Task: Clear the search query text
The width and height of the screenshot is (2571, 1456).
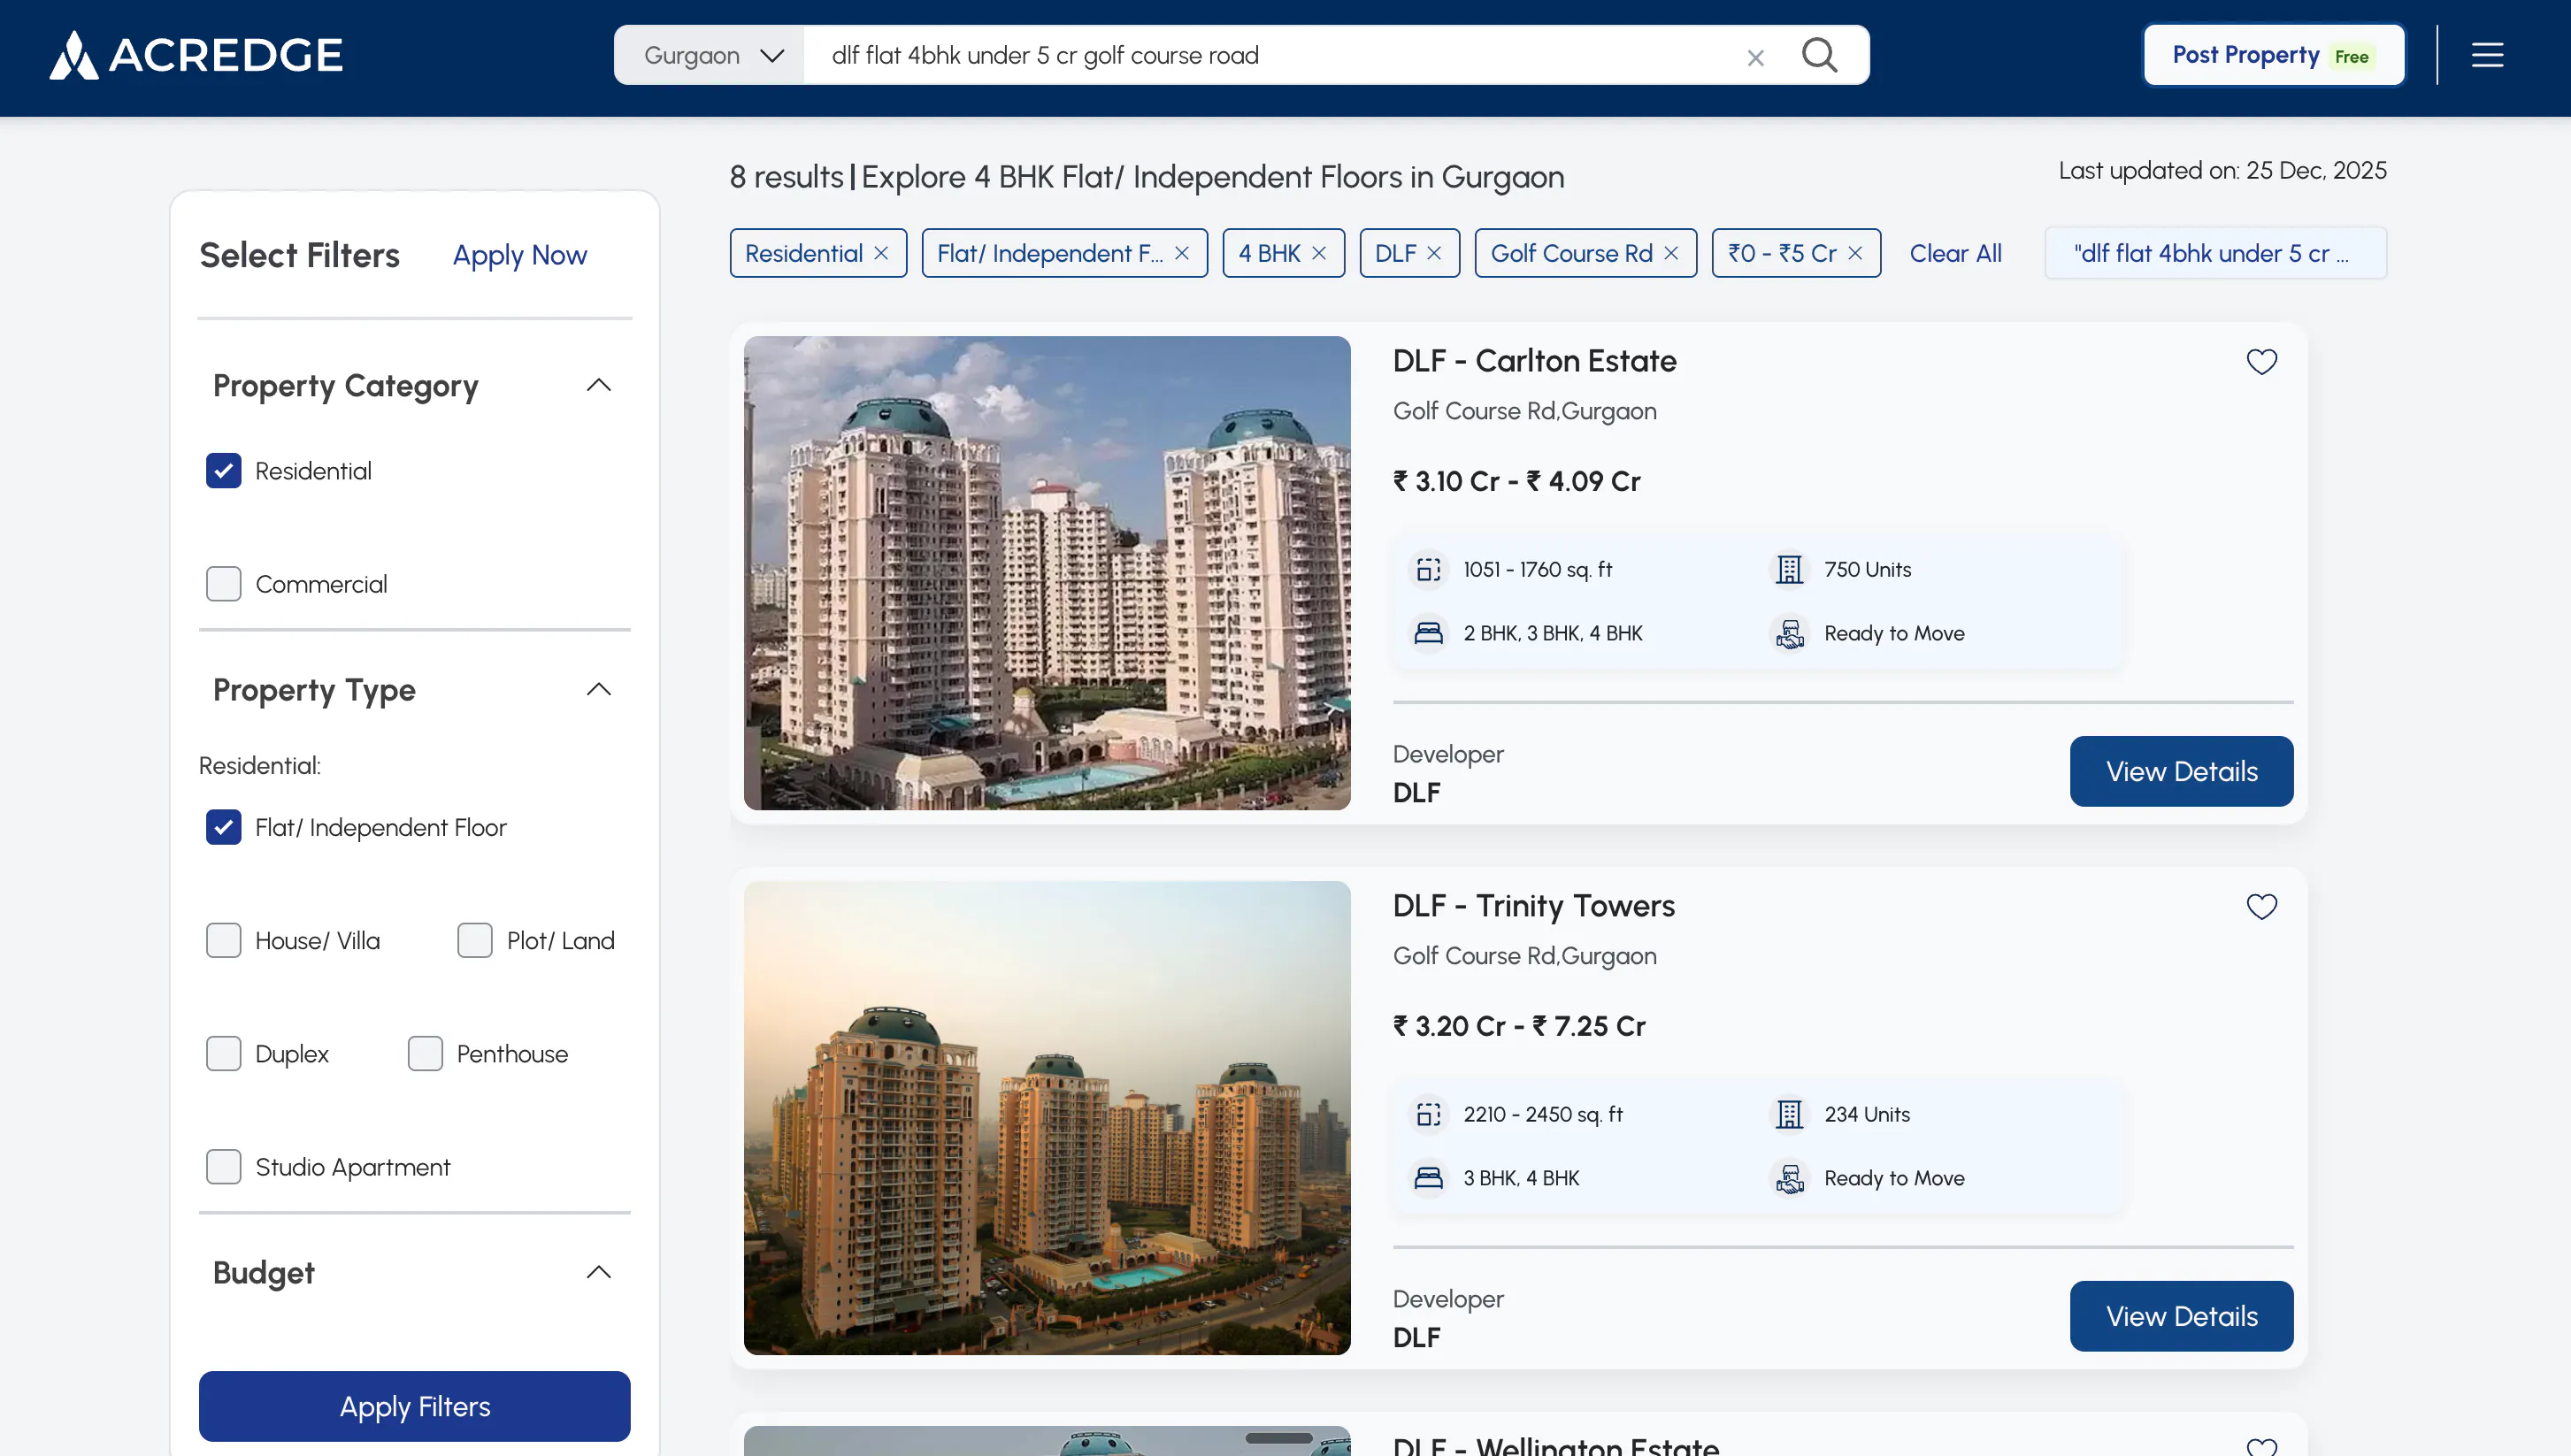Action: [x=1755, y=58]
